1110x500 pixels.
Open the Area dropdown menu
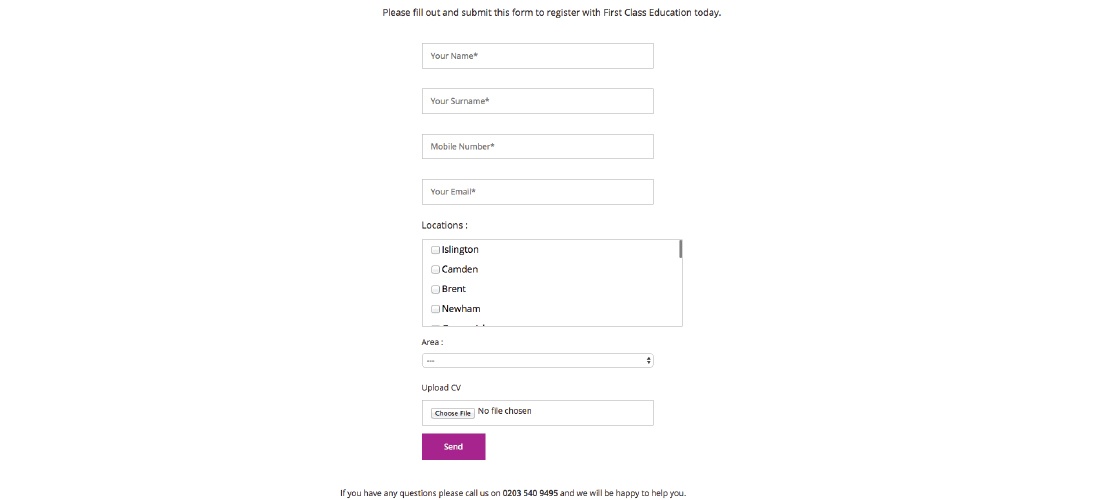click(537, 360)
